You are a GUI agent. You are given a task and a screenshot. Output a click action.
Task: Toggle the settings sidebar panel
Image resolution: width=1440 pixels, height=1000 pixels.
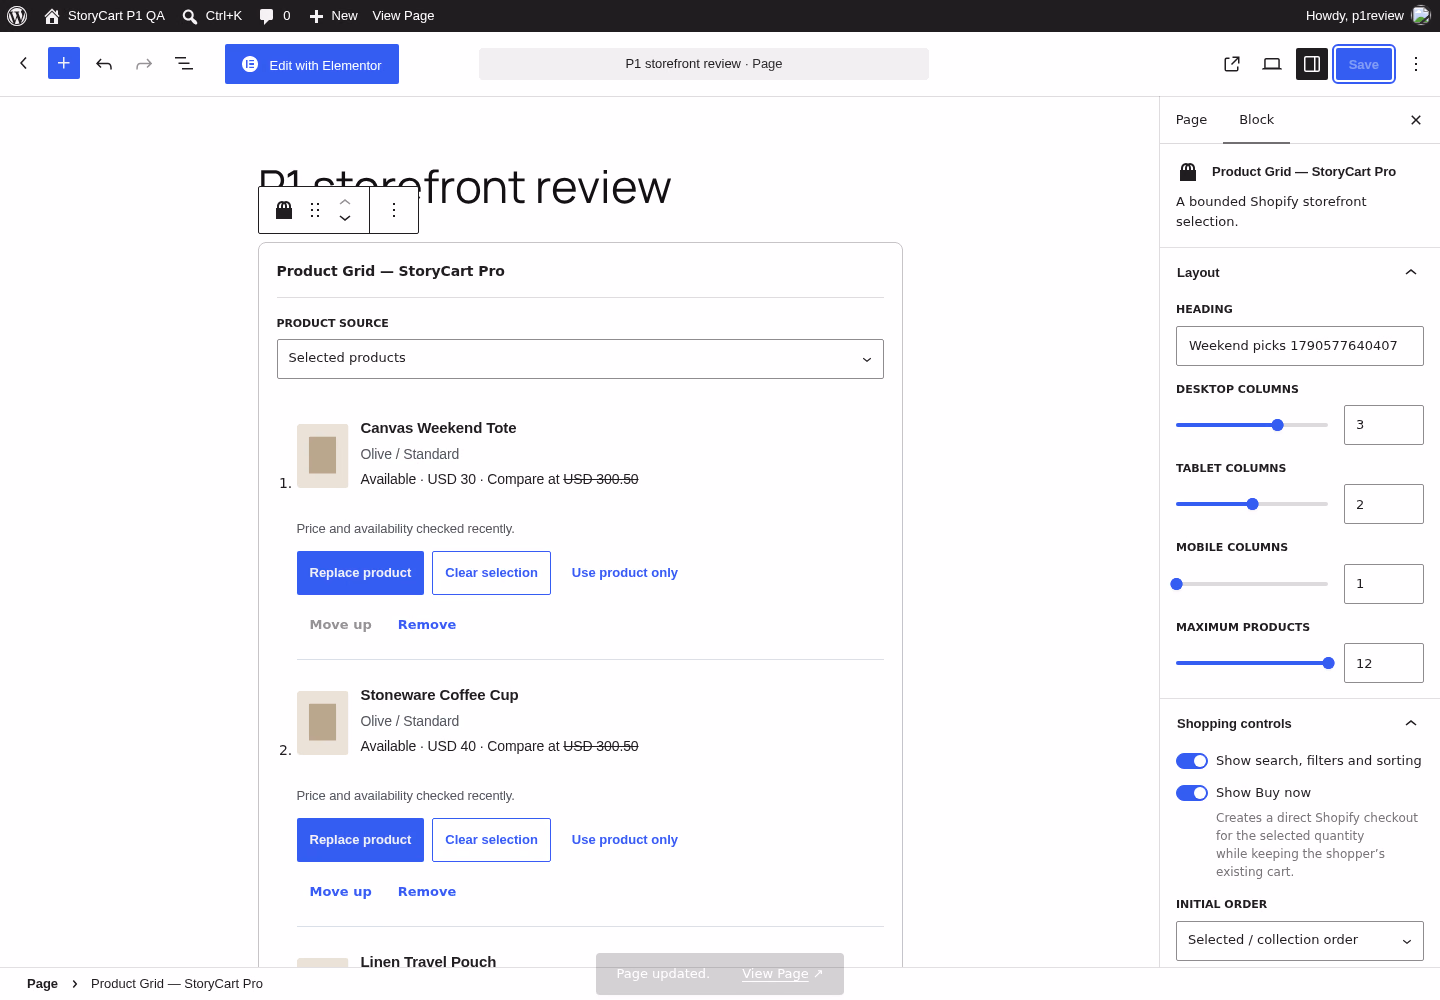click(1312, 64)
